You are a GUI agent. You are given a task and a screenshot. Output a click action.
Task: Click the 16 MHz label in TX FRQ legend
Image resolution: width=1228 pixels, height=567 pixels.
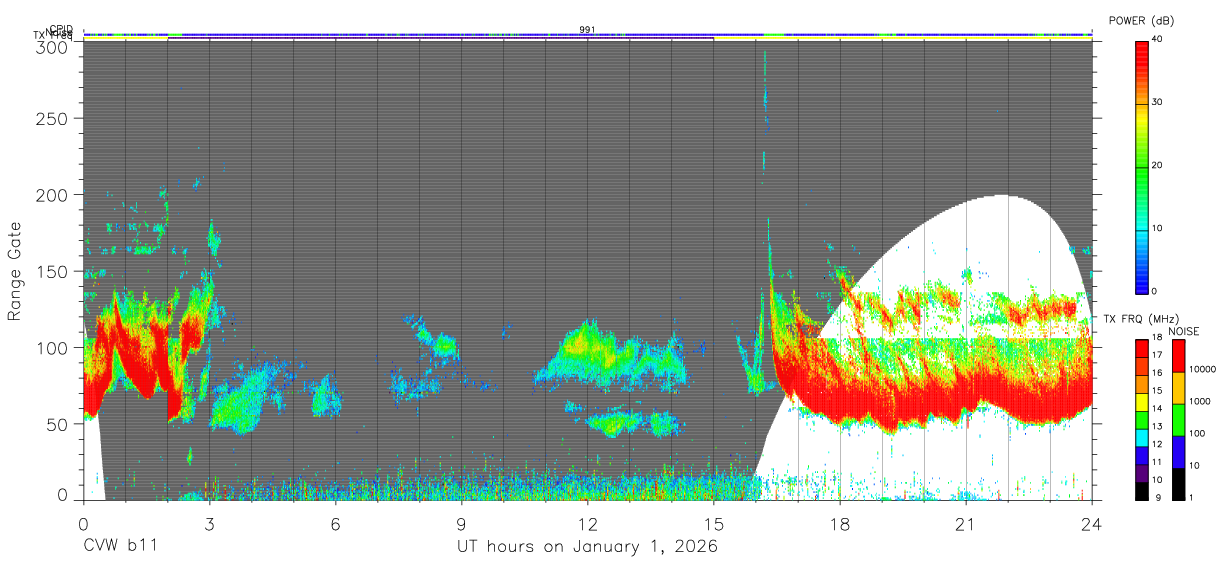[1156, 373]
